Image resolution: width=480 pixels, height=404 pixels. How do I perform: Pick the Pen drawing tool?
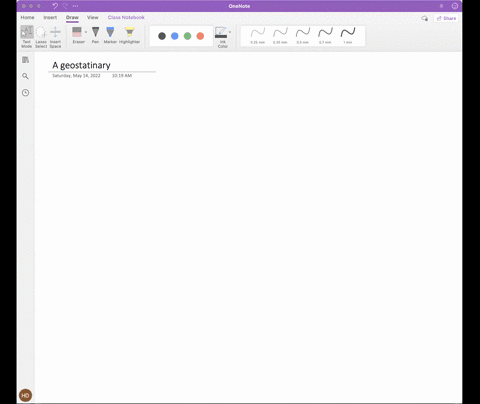coord(95,35)
